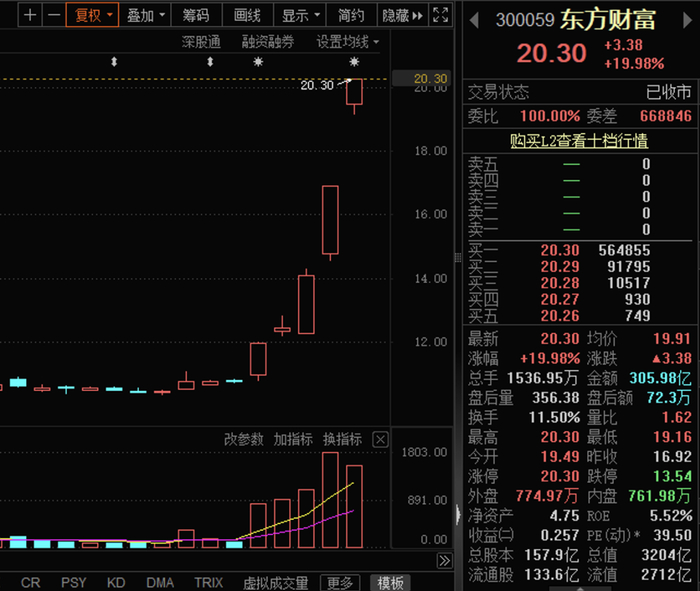
Task: Click the 买五 price 20.26
Action: click(x=560, y=316)
